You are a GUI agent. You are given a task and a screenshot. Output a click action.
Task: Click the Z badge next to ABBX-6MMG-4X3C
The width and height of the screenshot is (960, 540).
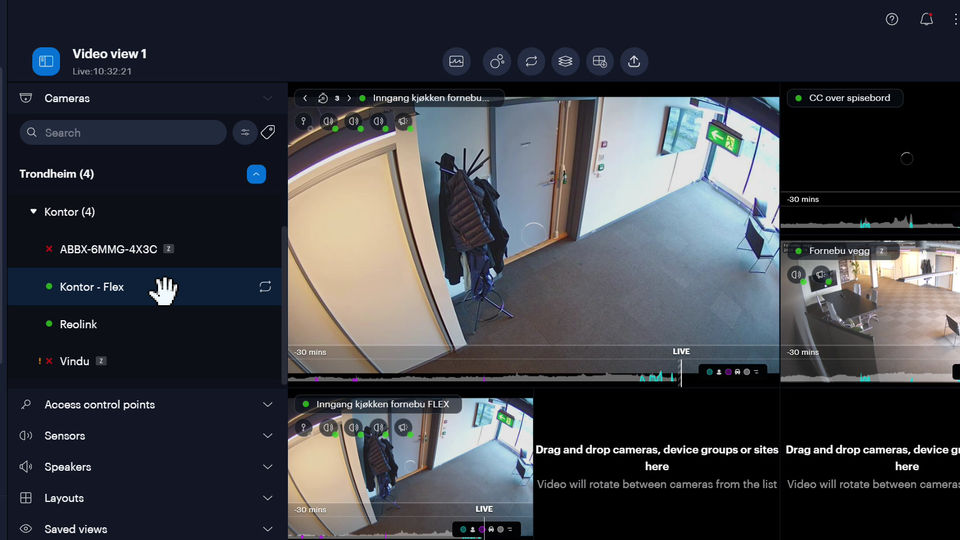(x=168, y=249)
